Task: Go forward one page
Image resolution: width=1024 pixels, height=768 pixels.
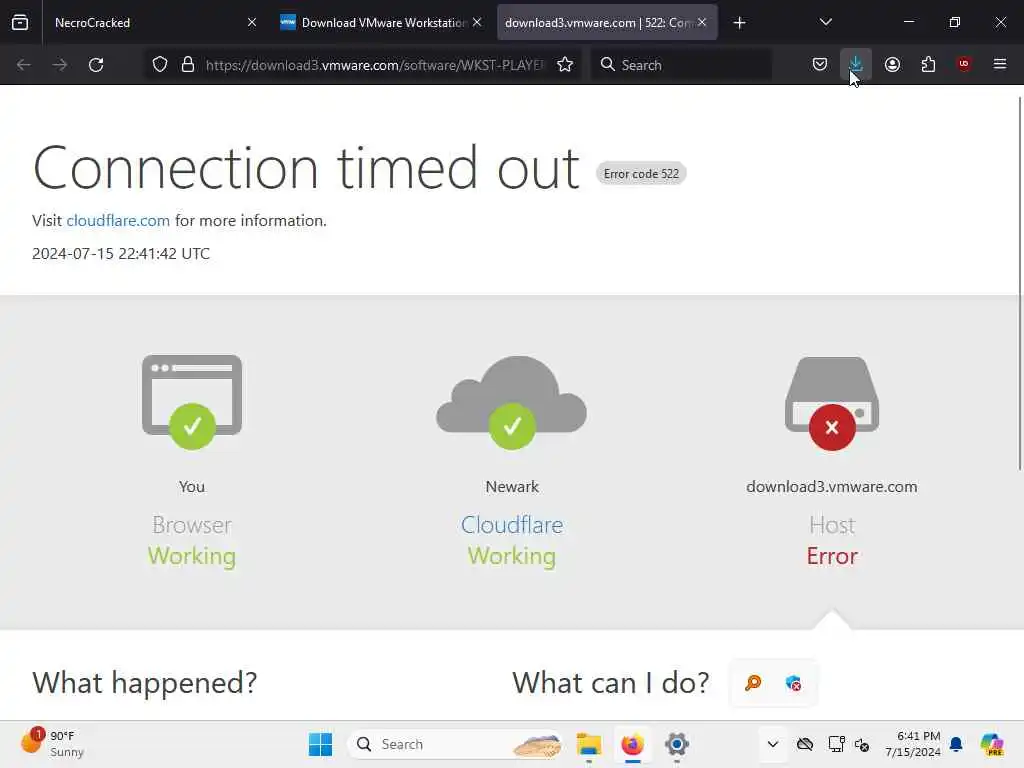Action: coord(59,65)
